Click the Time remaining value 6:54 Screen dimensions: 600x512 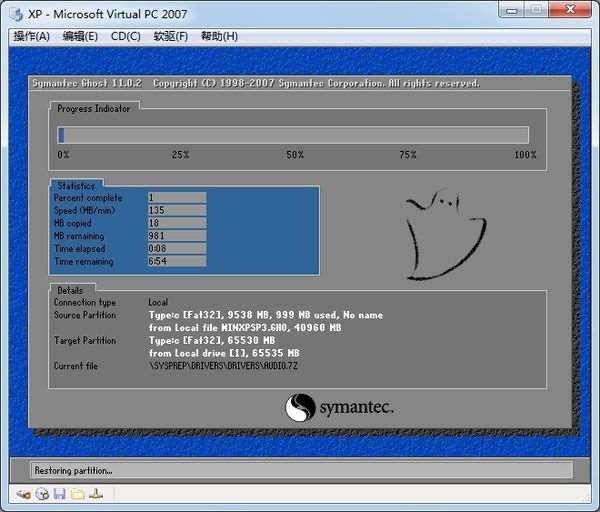click(177, 261)
